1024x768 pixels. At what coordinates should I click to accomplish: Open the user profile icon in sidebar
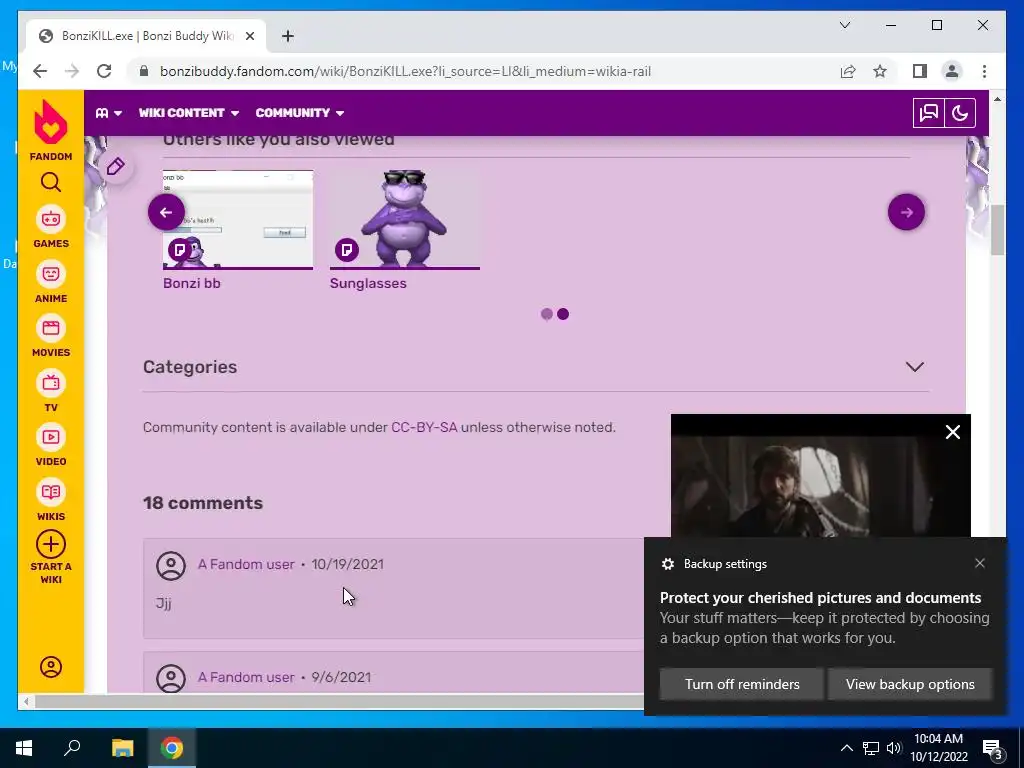(51, 667)
